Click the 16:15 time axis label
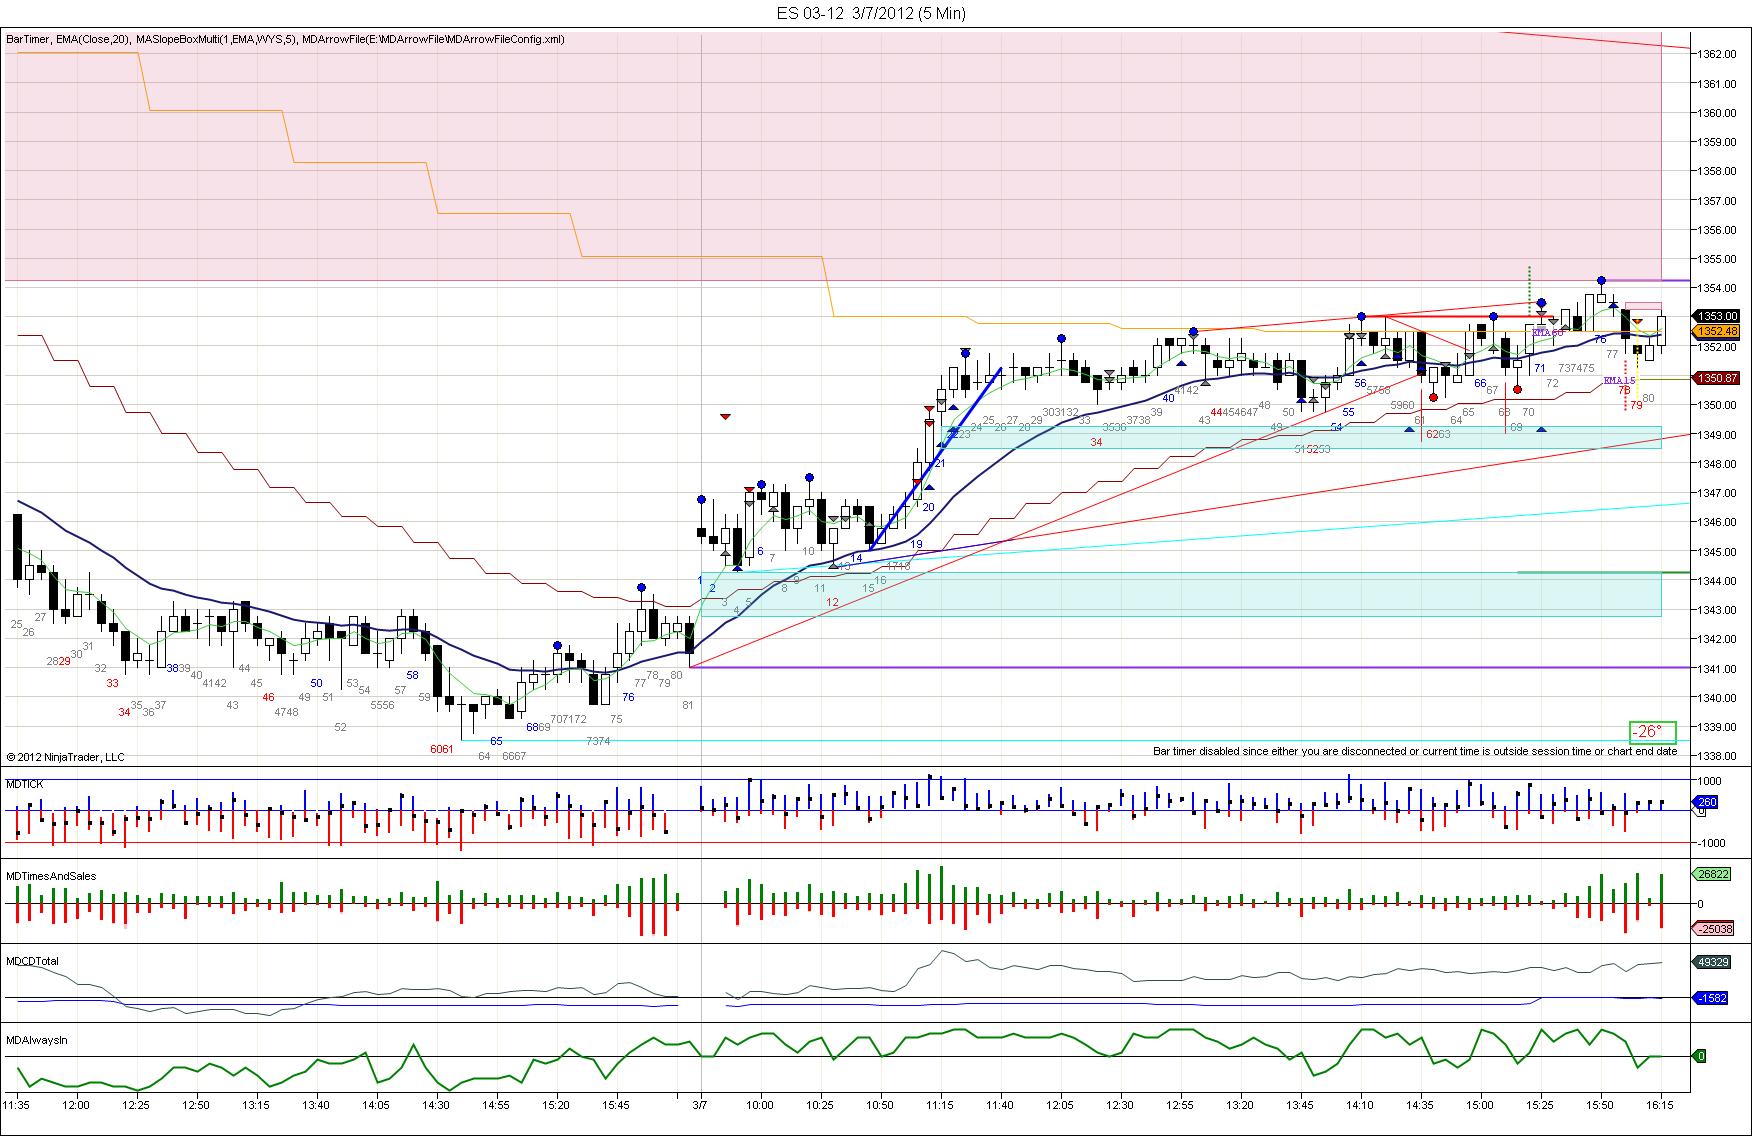The height and width of the screenshot is (1136, 1752). coord(1661,1105)
